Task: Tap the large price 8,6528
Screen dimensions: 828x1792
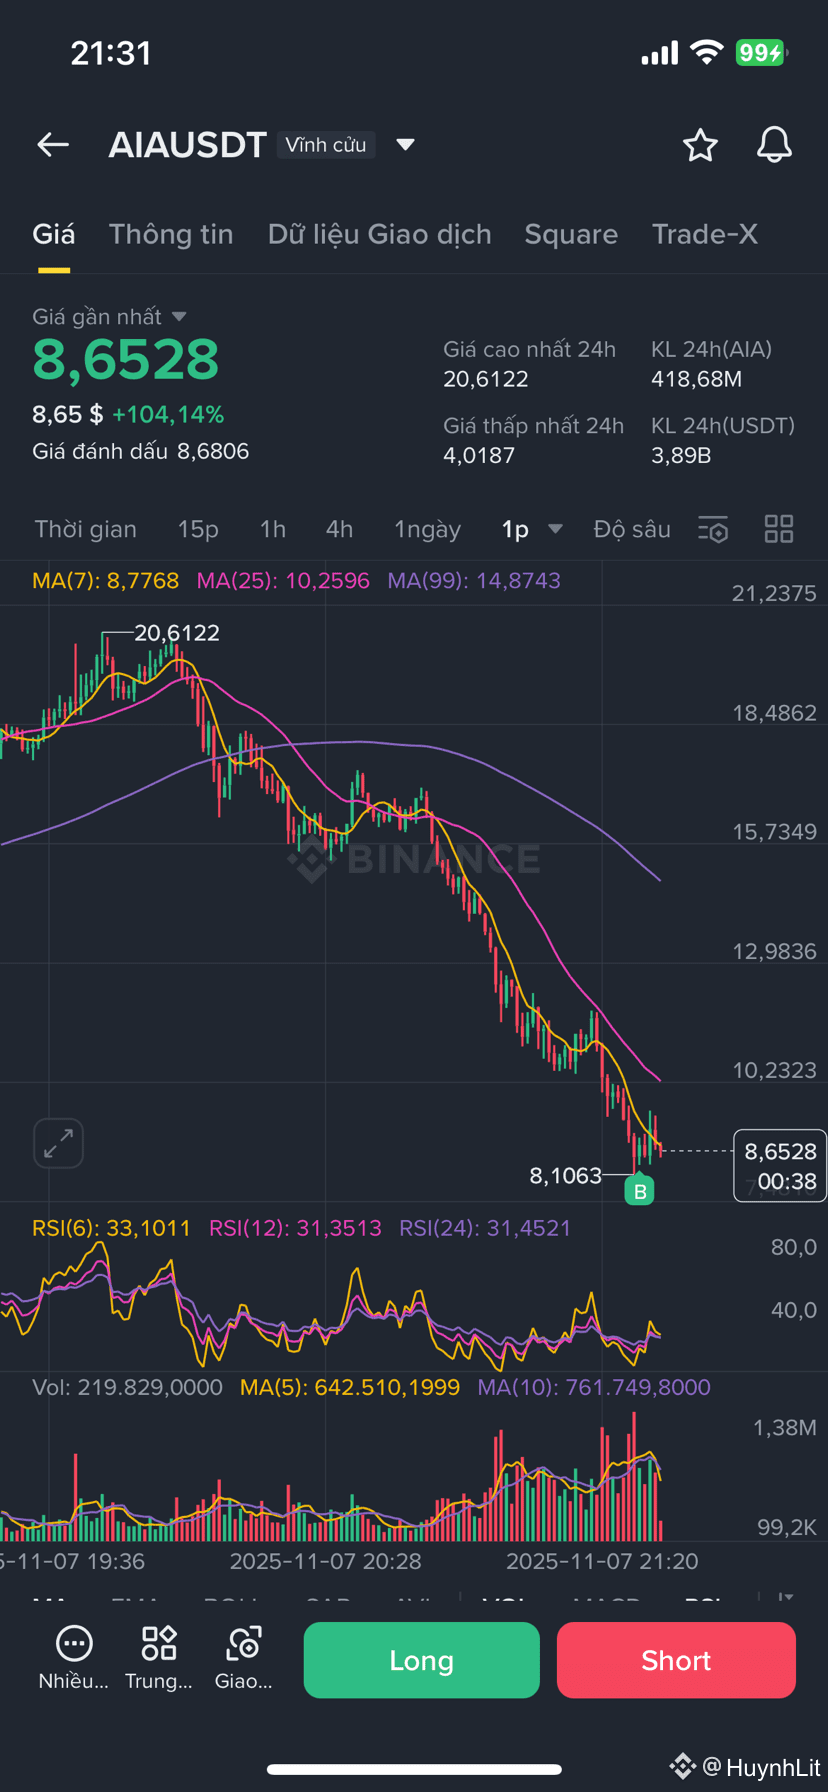Action: pyautogui.click(x=126, y=360)
